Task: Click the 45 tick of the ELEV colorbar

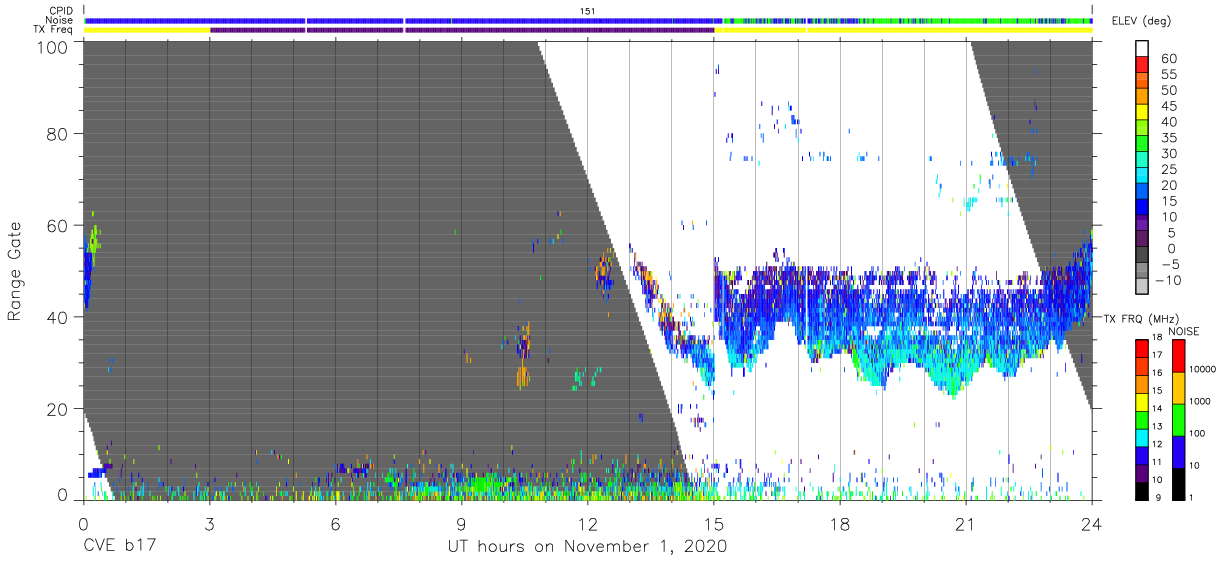Action: click(x=1168, y=106)
